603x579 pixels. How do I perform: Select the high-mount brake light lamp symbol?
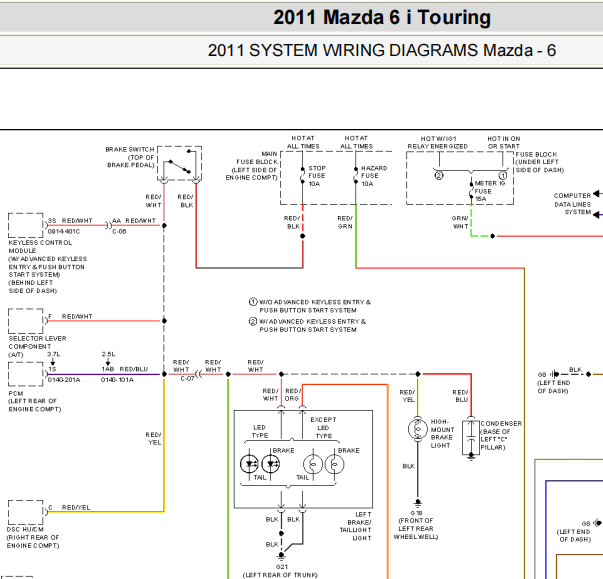point(418,429)
